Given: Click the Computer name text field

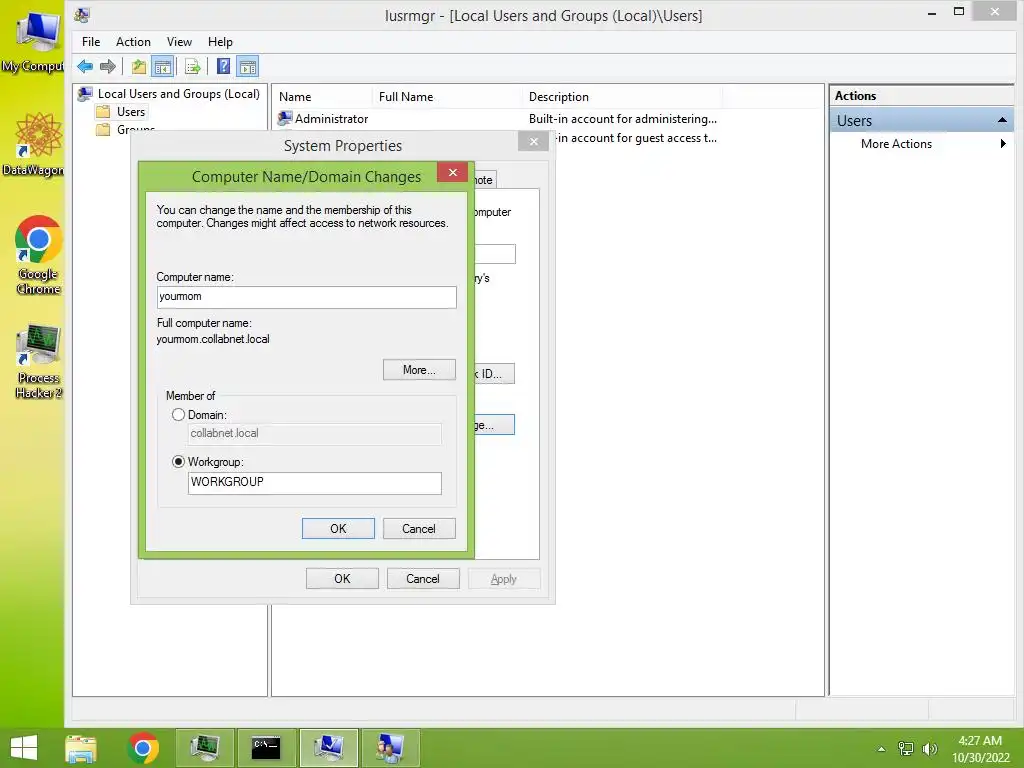Looking at the screenshot, I should (306, 297).
